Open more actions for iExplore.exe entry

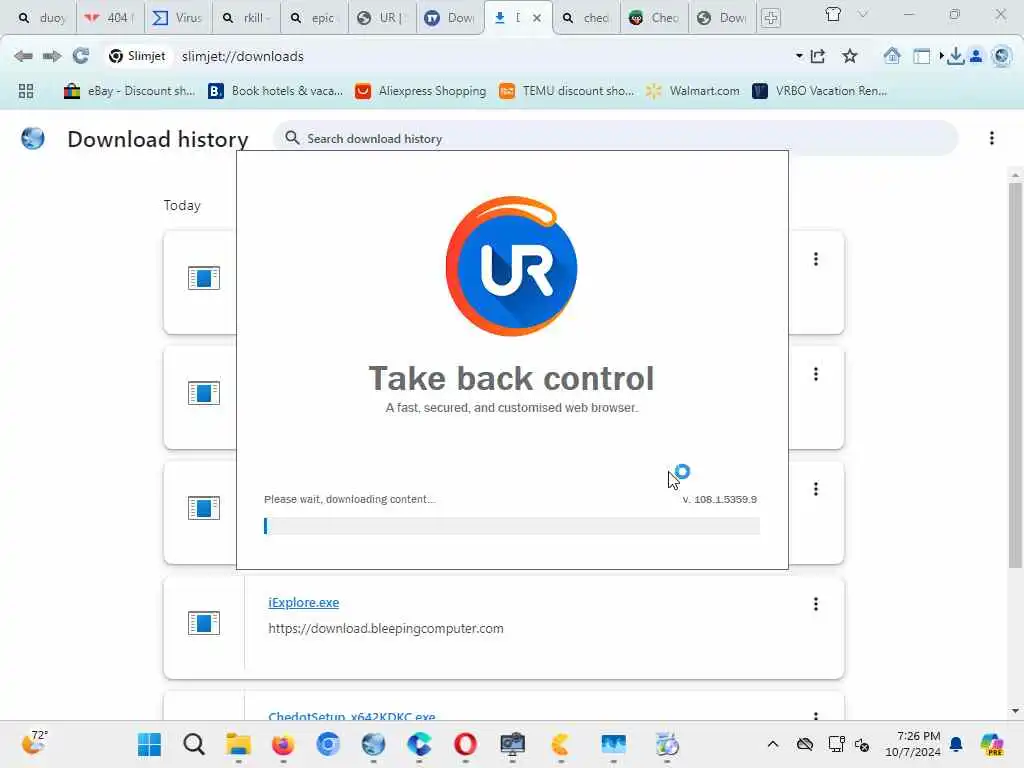816,604
